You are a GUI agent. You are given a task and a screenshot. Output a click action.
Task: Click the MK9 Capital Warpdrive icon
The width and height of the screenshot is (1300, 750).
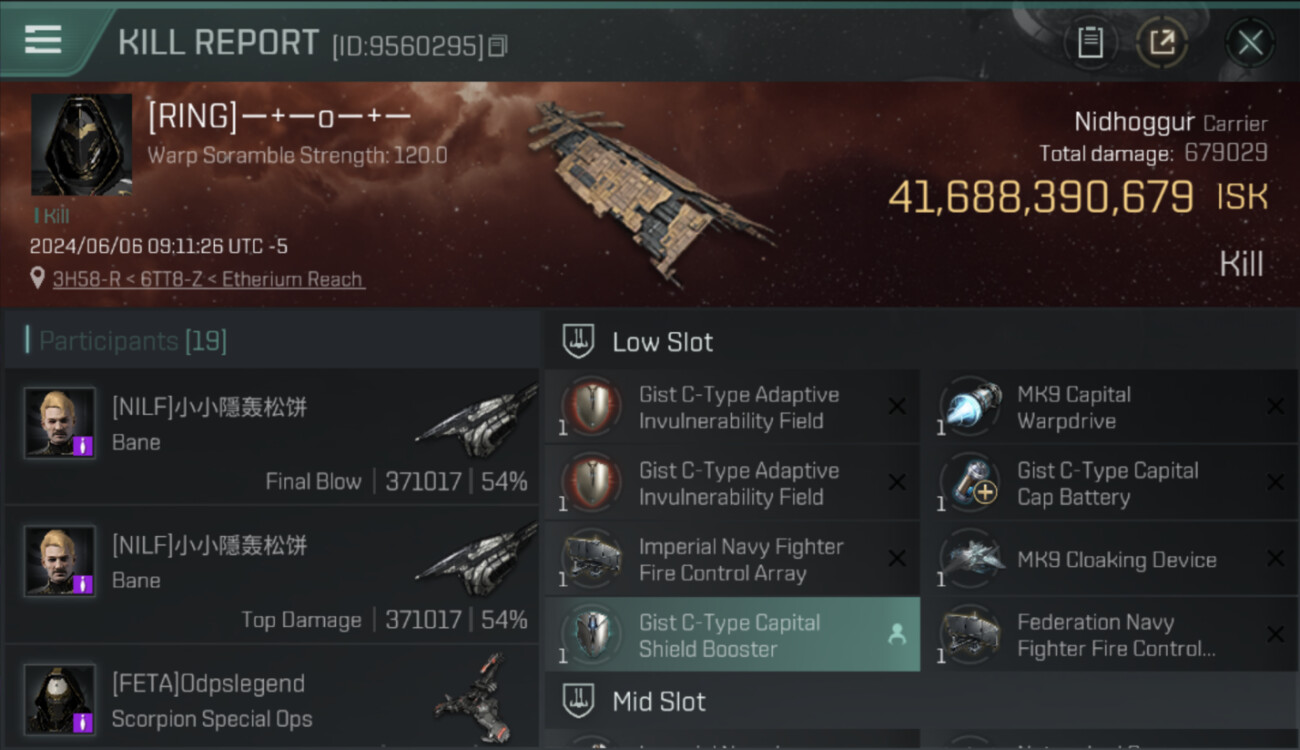point(971,407)
